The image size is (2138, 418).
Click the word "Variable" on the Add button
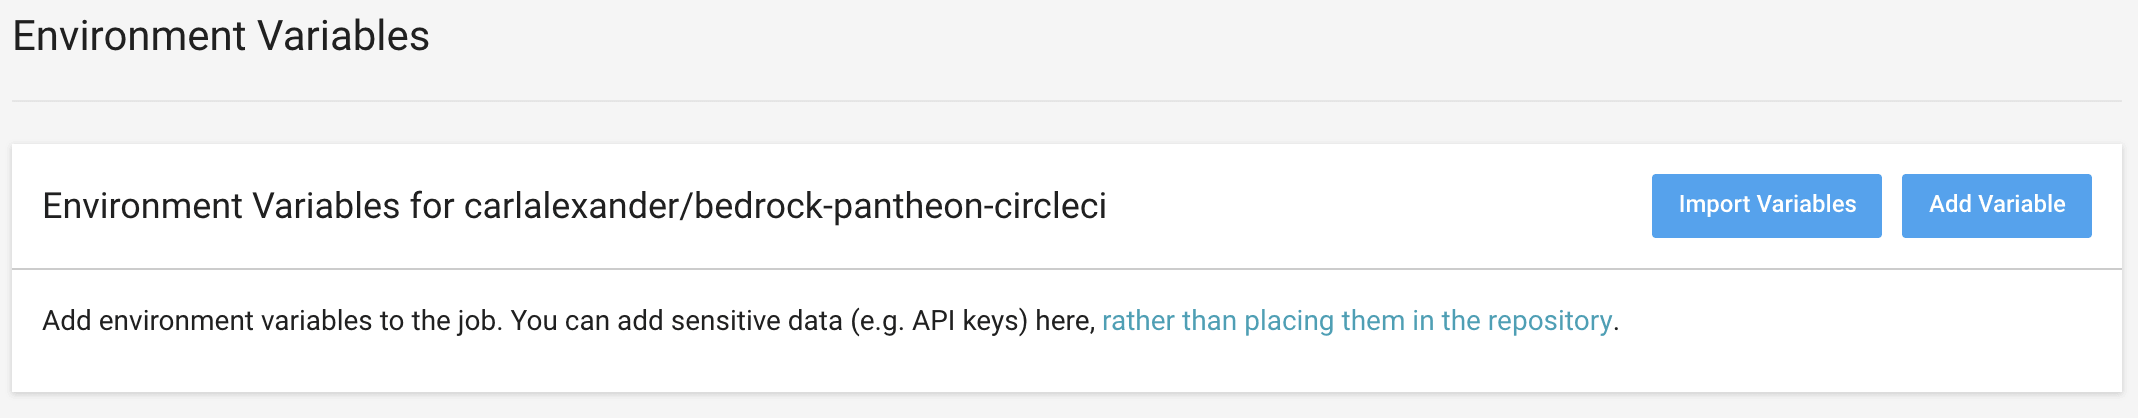click(2021, 205)
